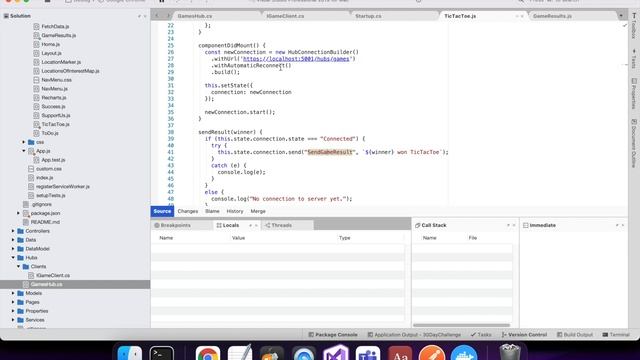Select registerServiceWorker.js file

63,187
